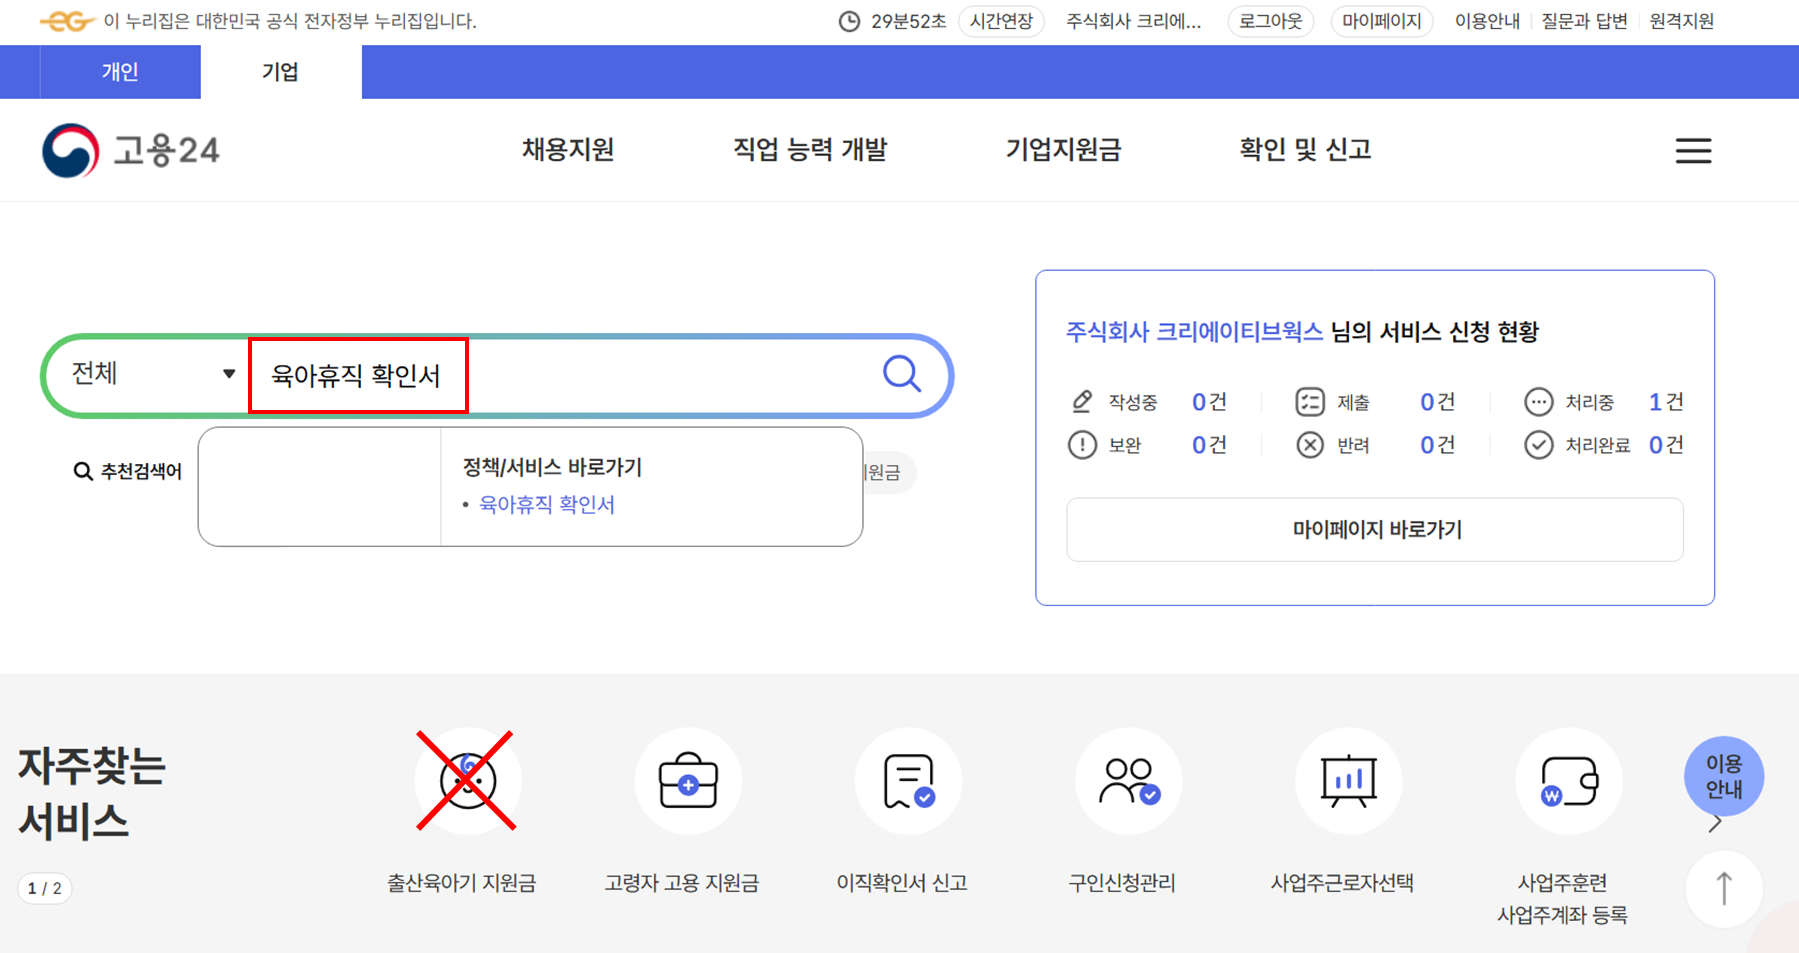1799x953 pixels.
Task: Click the 처리중 1건 count
Action: point(1666,402)
